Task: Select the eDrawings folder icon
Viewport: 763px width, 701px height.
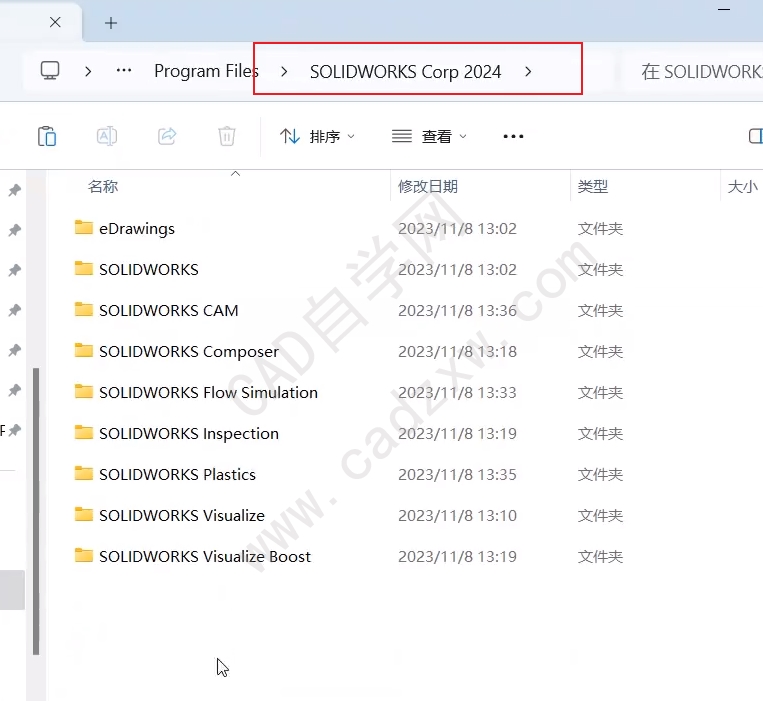Action: [x=84, y=227]
